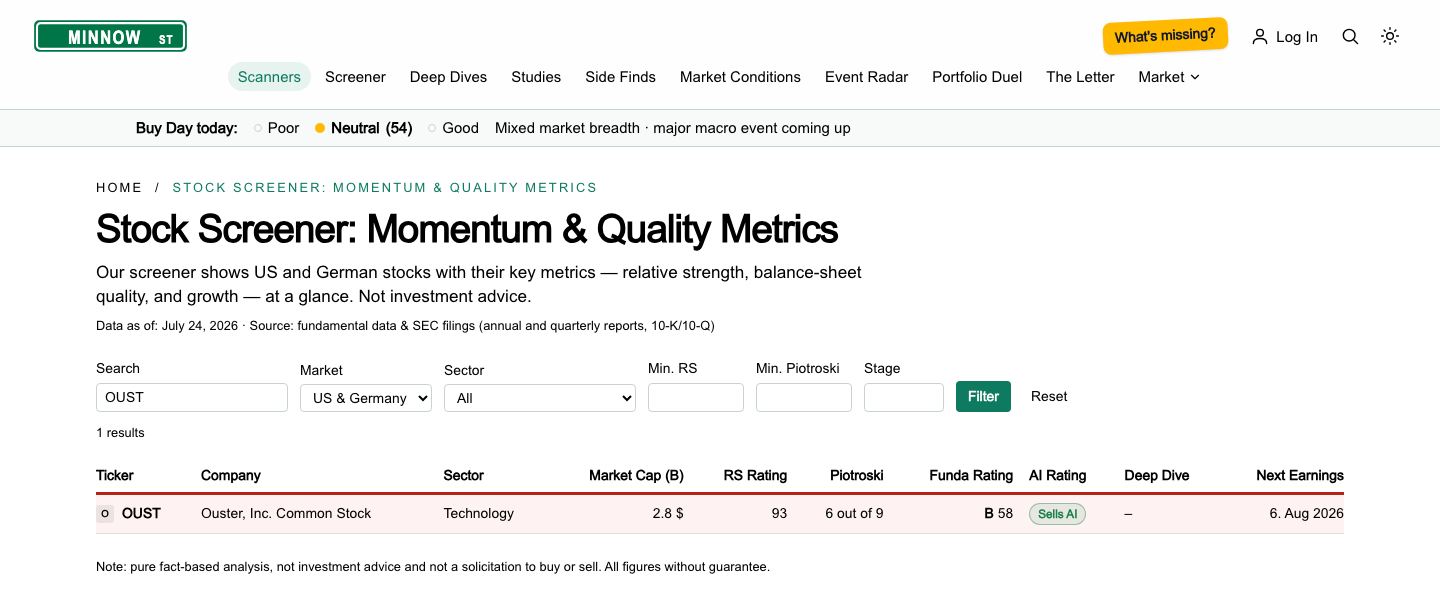Toggle the light/dark theme sun icon
The image size is (1440, 610).
pos(1390,37)
